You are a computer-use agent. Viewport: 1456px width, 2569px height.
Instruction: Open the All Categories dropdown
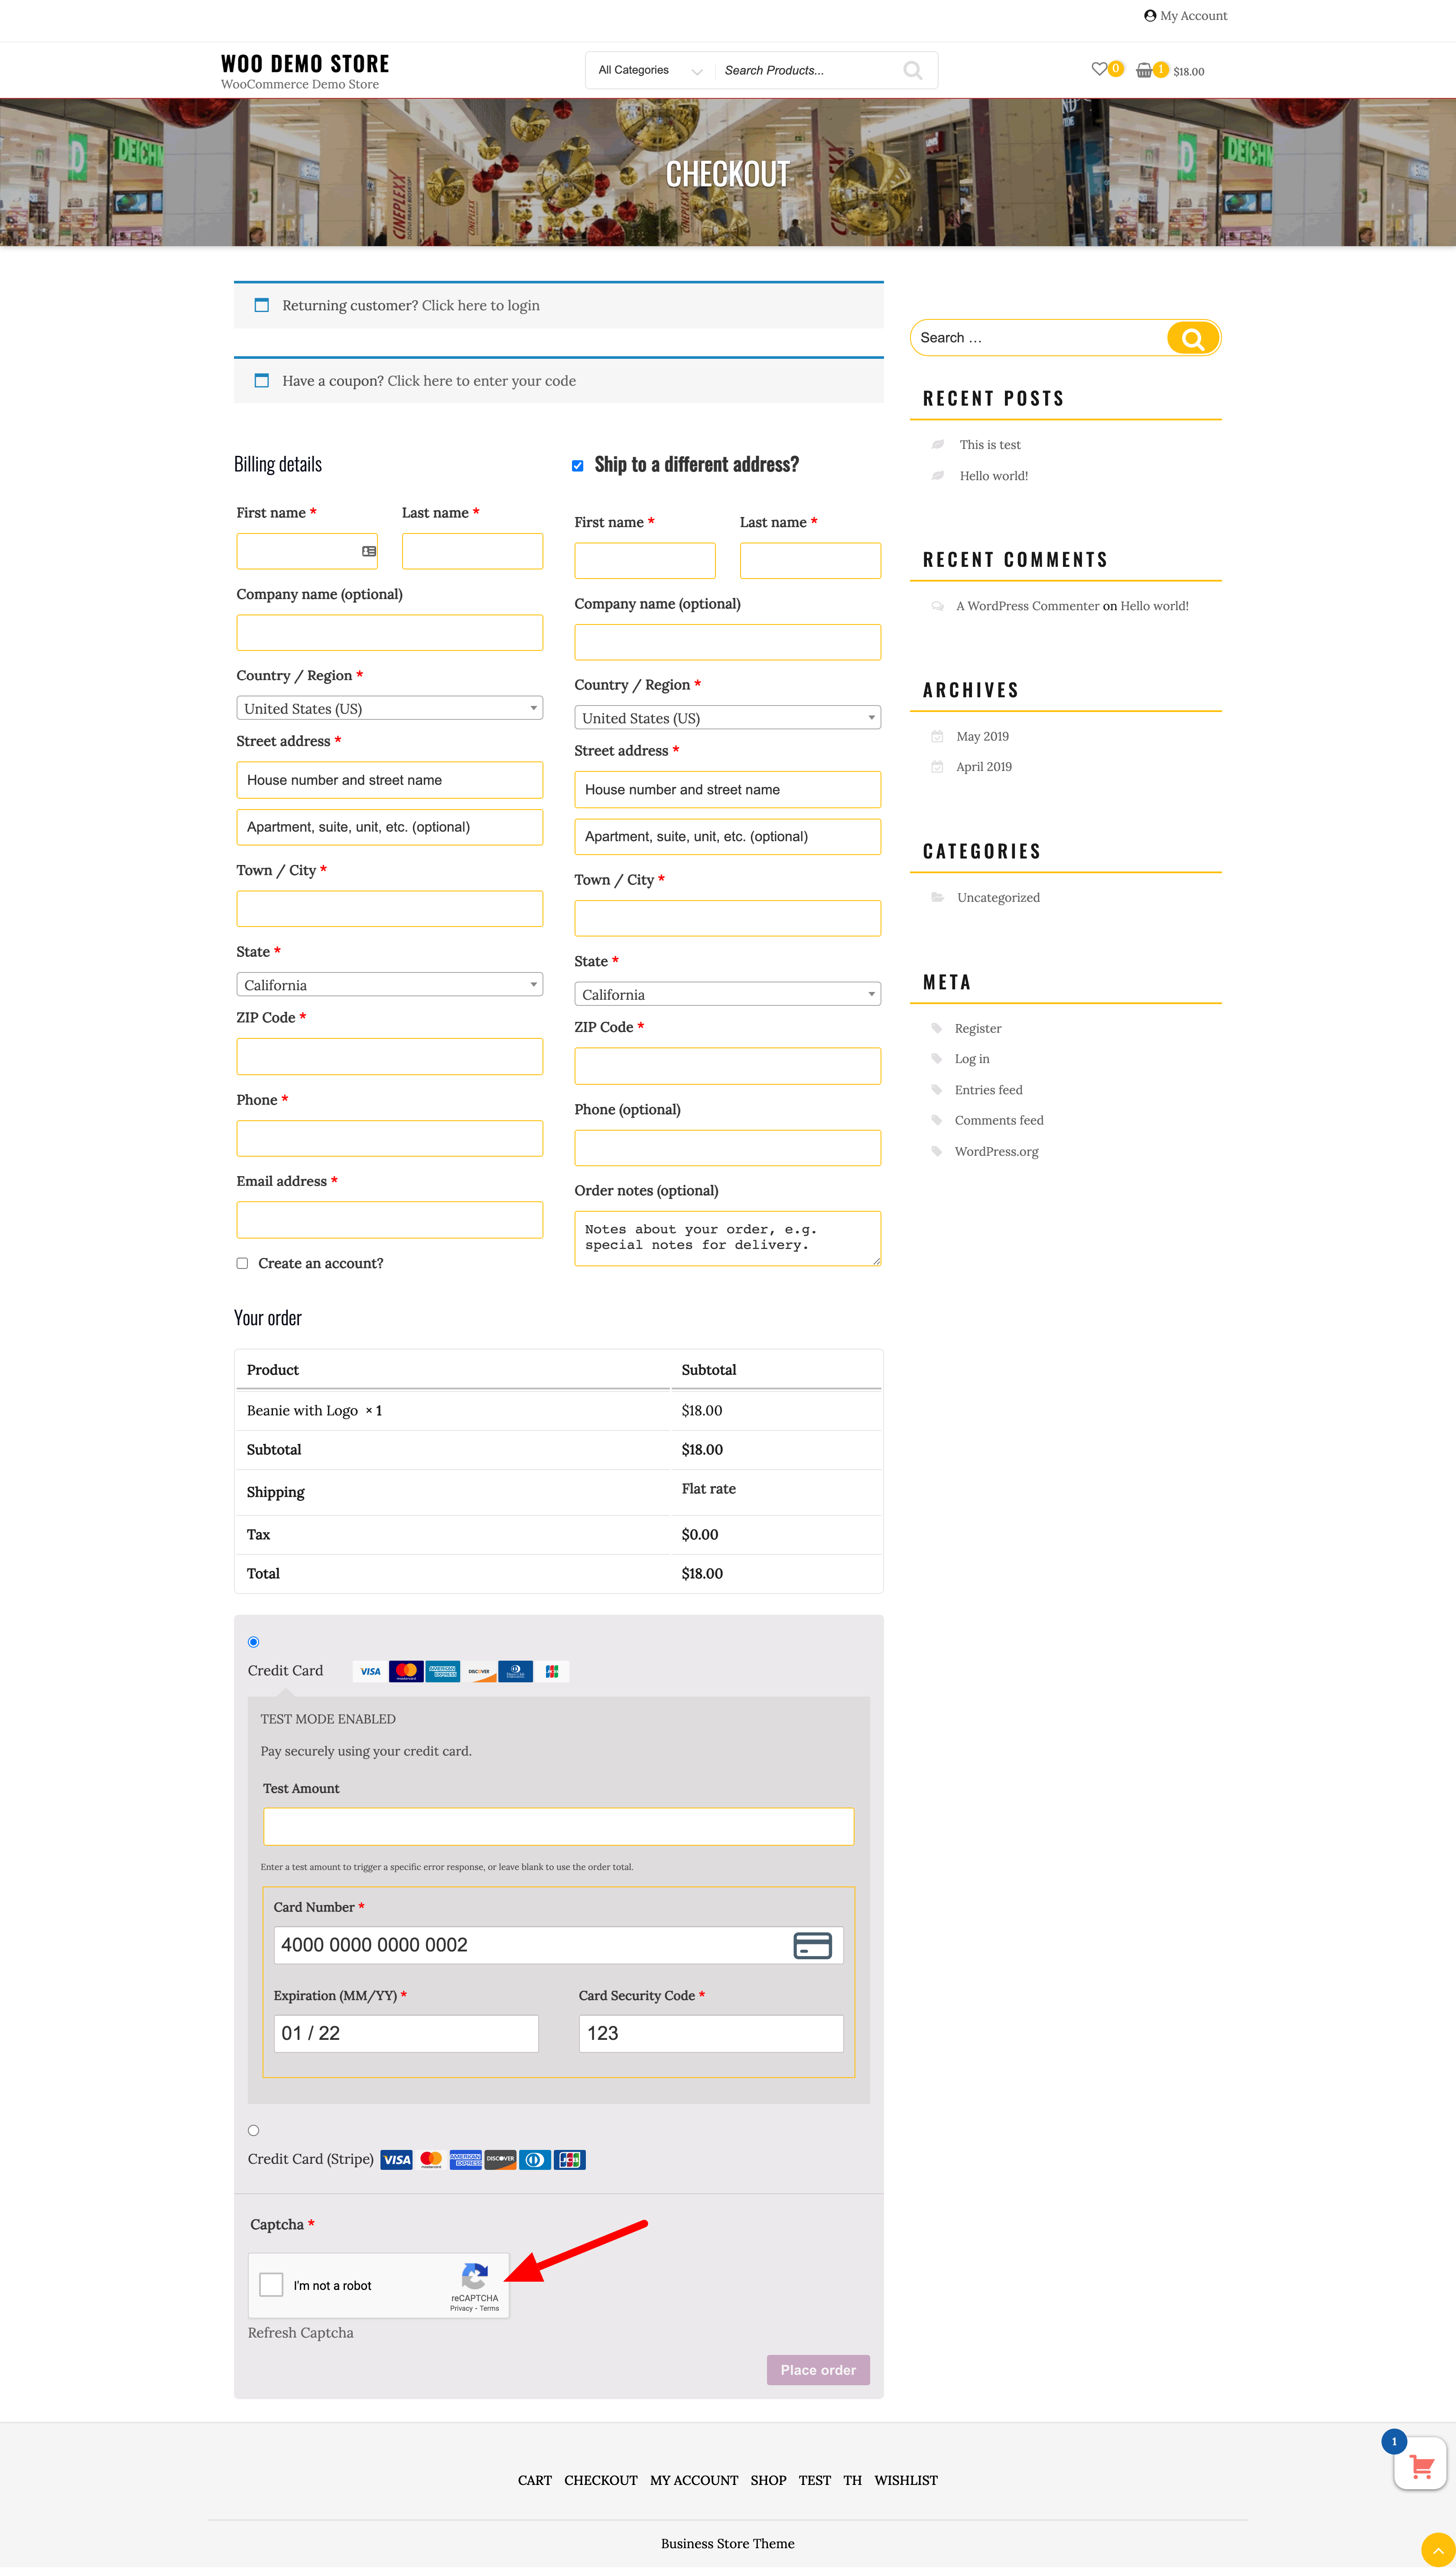point(650,70)
